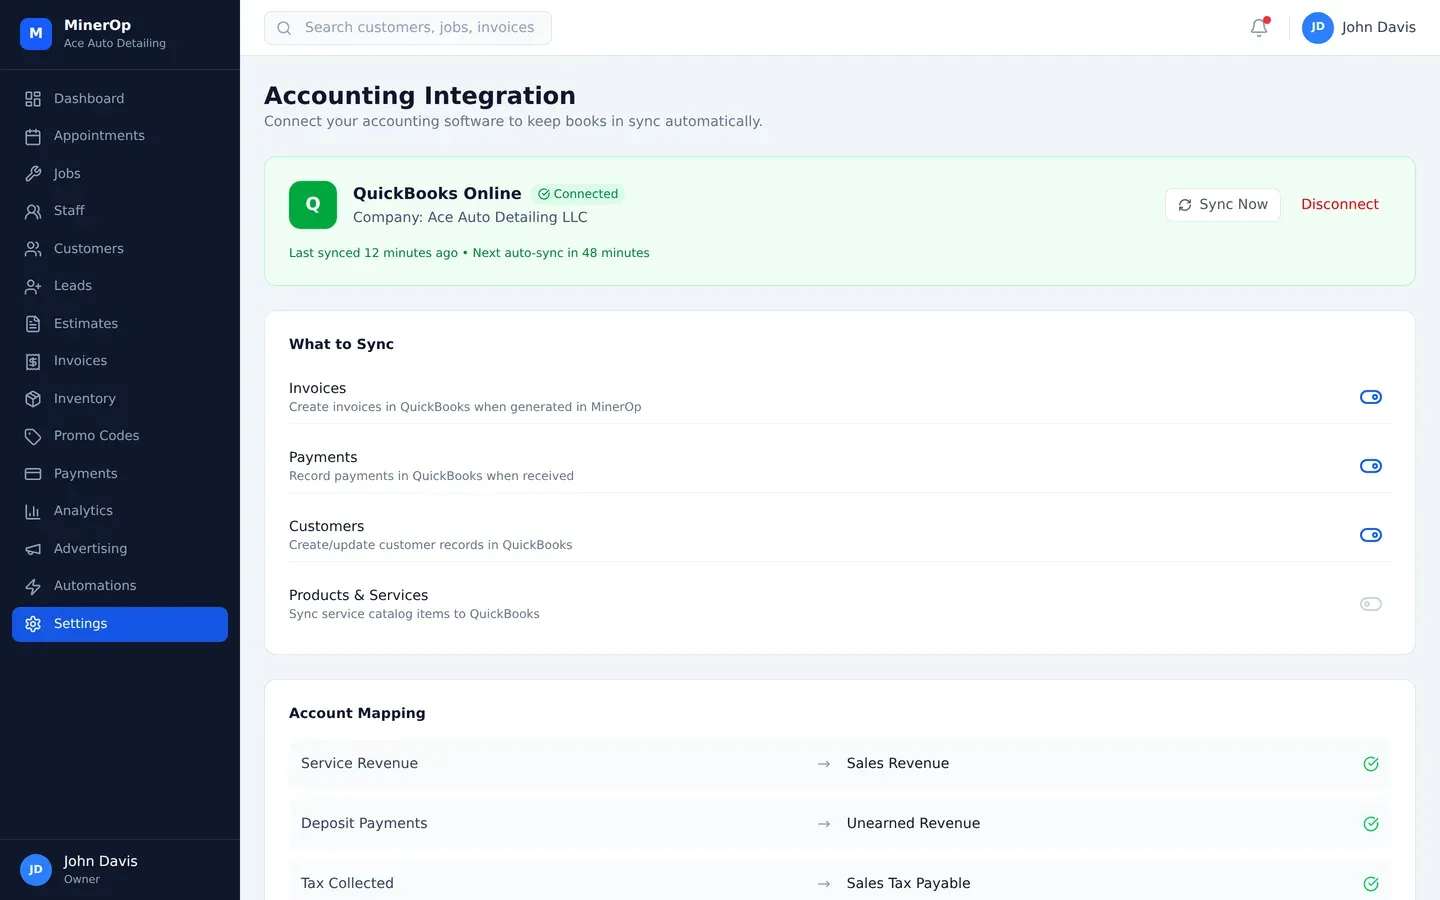Viewport: 1440px width, 900px height.
Task: Click the Settings gear icon in sidebar
Action: pyautogui.click(x=33, y=624)
